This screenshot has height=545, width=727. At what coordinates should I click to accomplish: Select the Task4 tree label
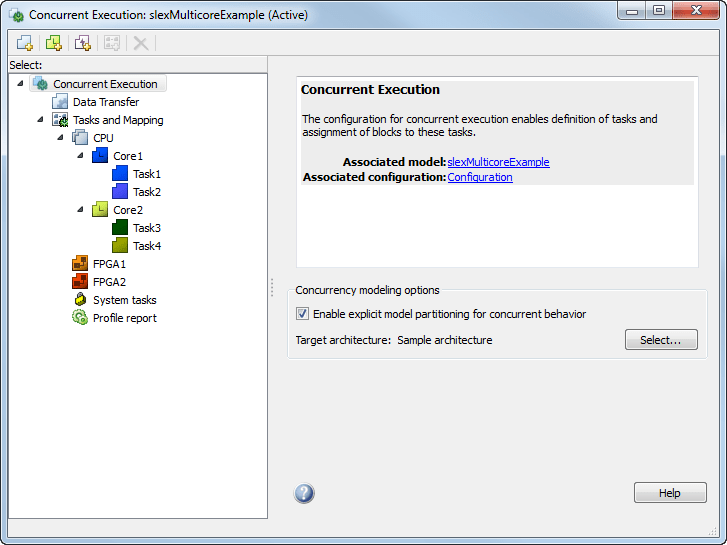tap(147, 246)
